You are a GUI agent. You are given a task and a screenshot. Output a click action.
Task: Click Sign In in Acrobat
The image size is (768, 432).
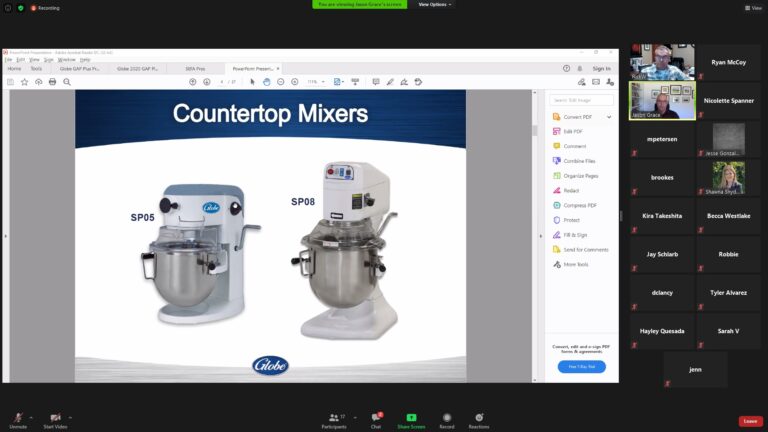601,69
